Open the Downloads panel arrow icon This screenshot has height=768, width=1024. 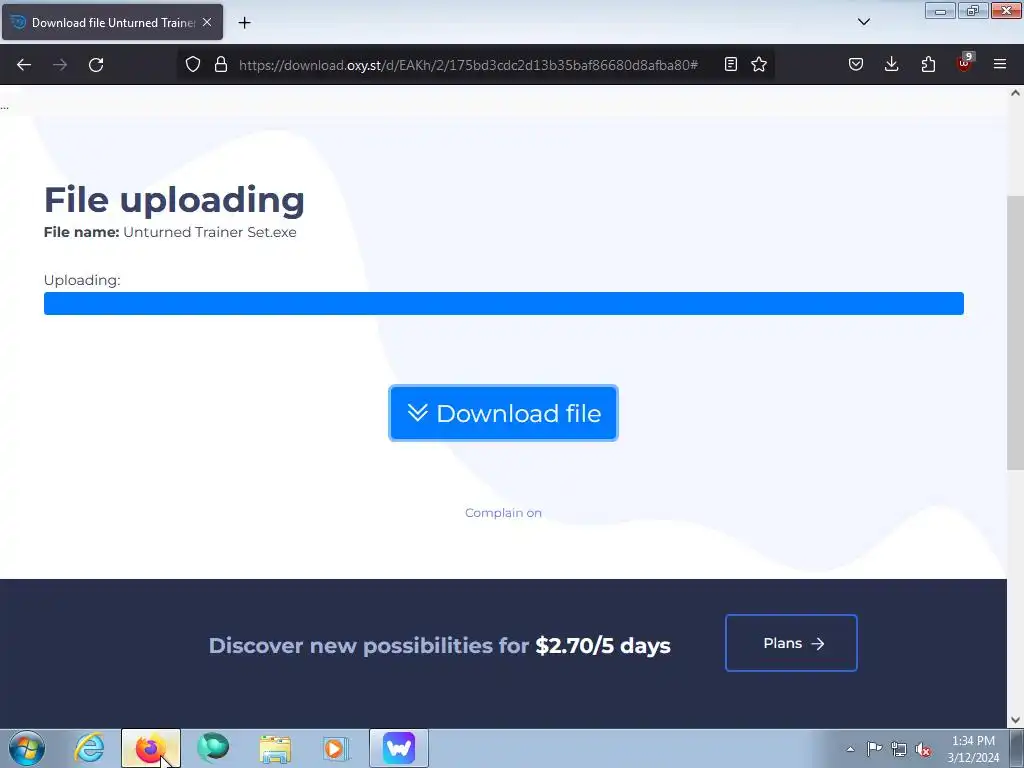891,64
